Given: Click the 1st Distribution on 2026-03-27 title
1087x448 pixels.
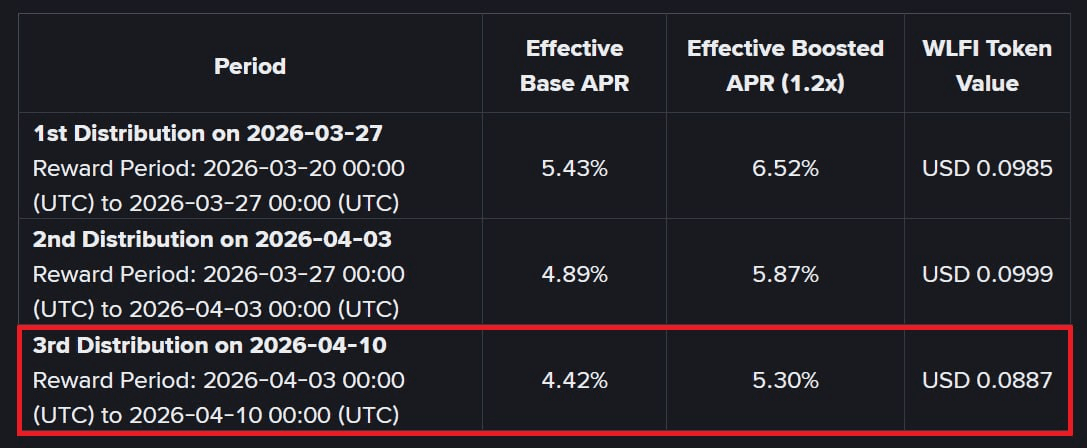Looking at the screenshot, I should click(x=208, y=133).
